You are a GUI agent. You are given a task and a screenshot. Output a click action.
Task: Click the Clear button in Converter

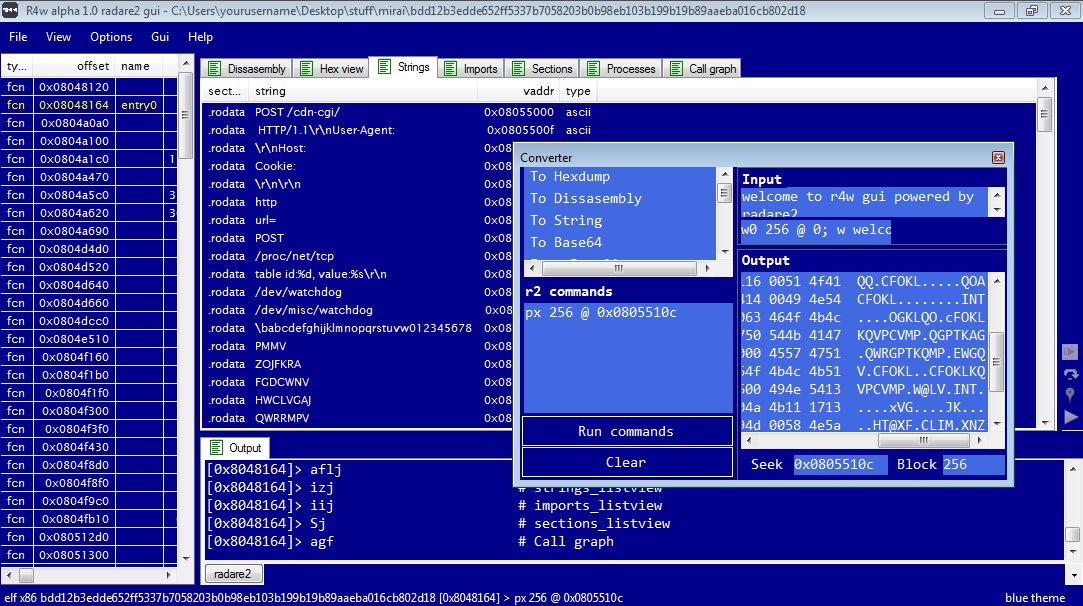pos(626,462)
